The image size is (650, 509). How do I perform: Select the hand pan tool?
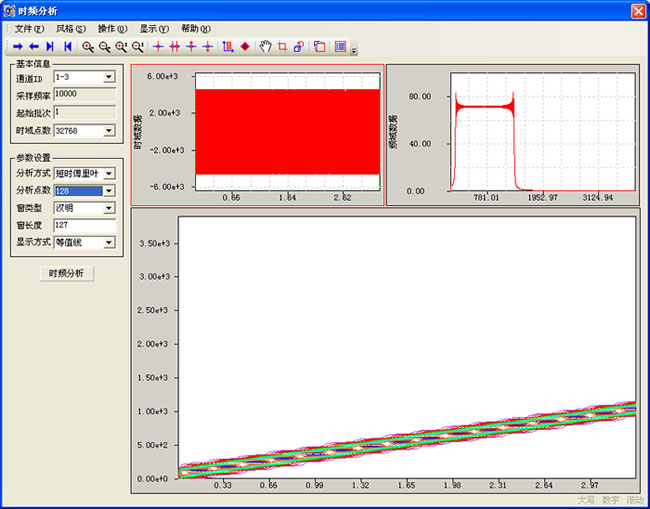(x=265, y=46)
